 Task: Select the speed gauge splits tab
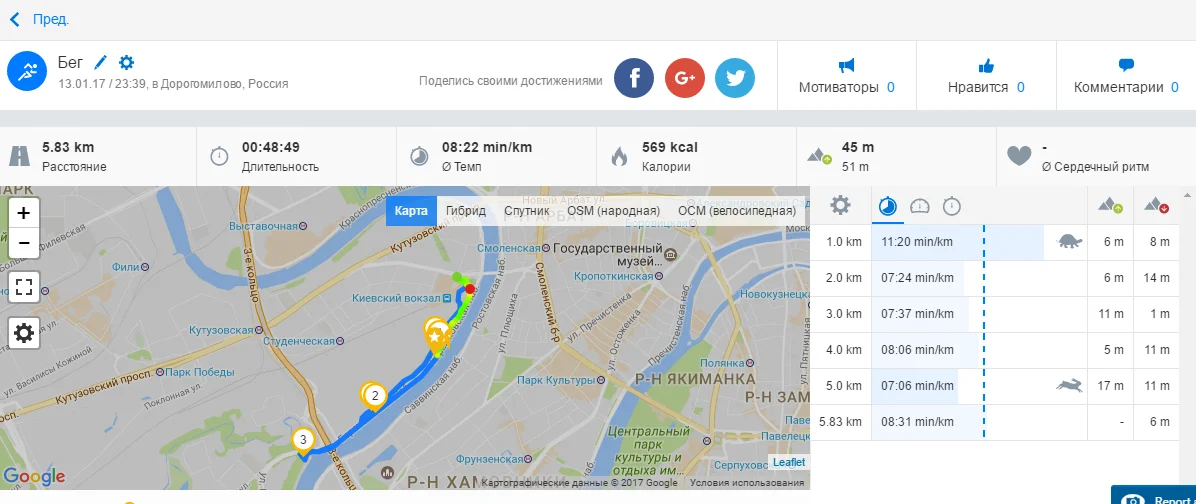[x=921, y=206]
